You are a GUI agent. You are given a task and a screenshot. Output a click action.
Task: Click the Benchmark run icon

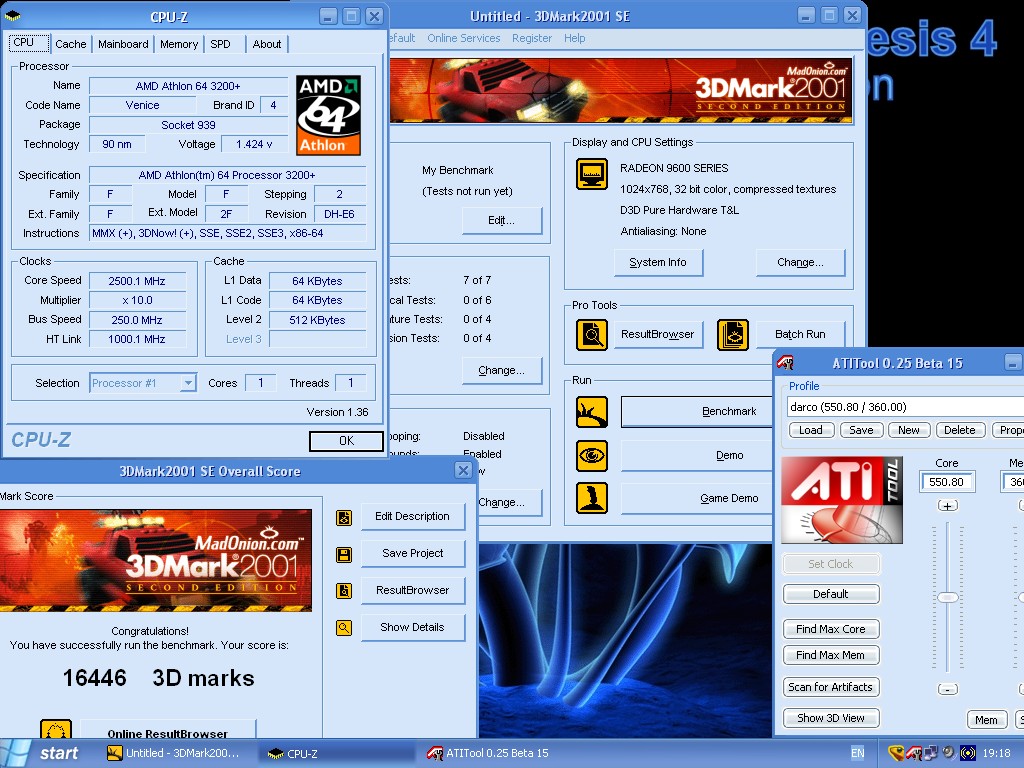point(592,412)
